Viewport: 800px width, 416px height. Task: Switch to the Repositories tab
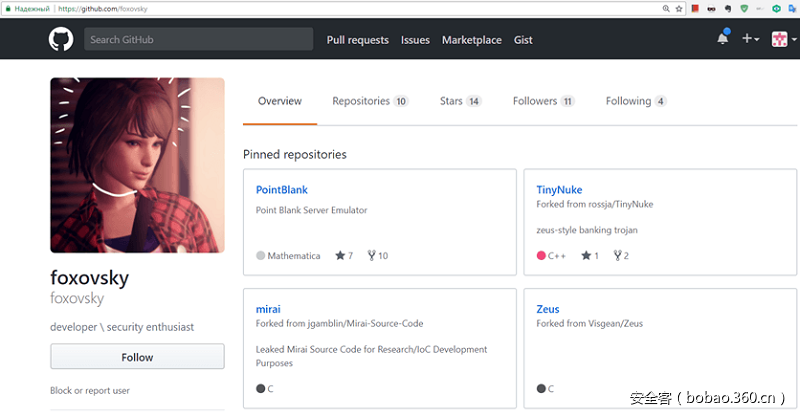(x=370, y=101)
